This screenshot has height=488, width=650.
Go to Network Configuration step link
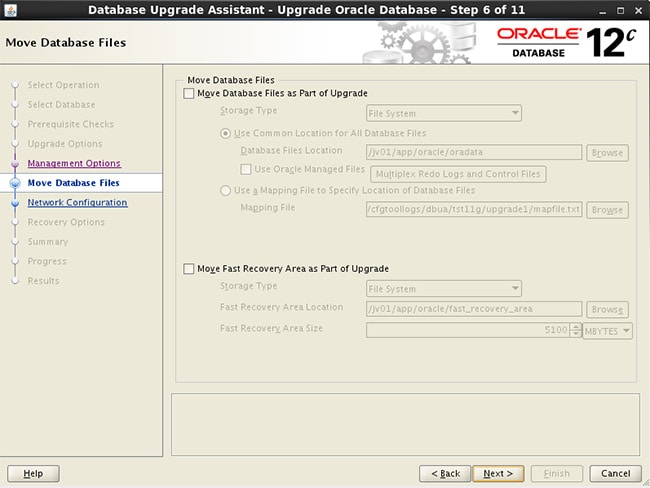(x=78, y=202)
